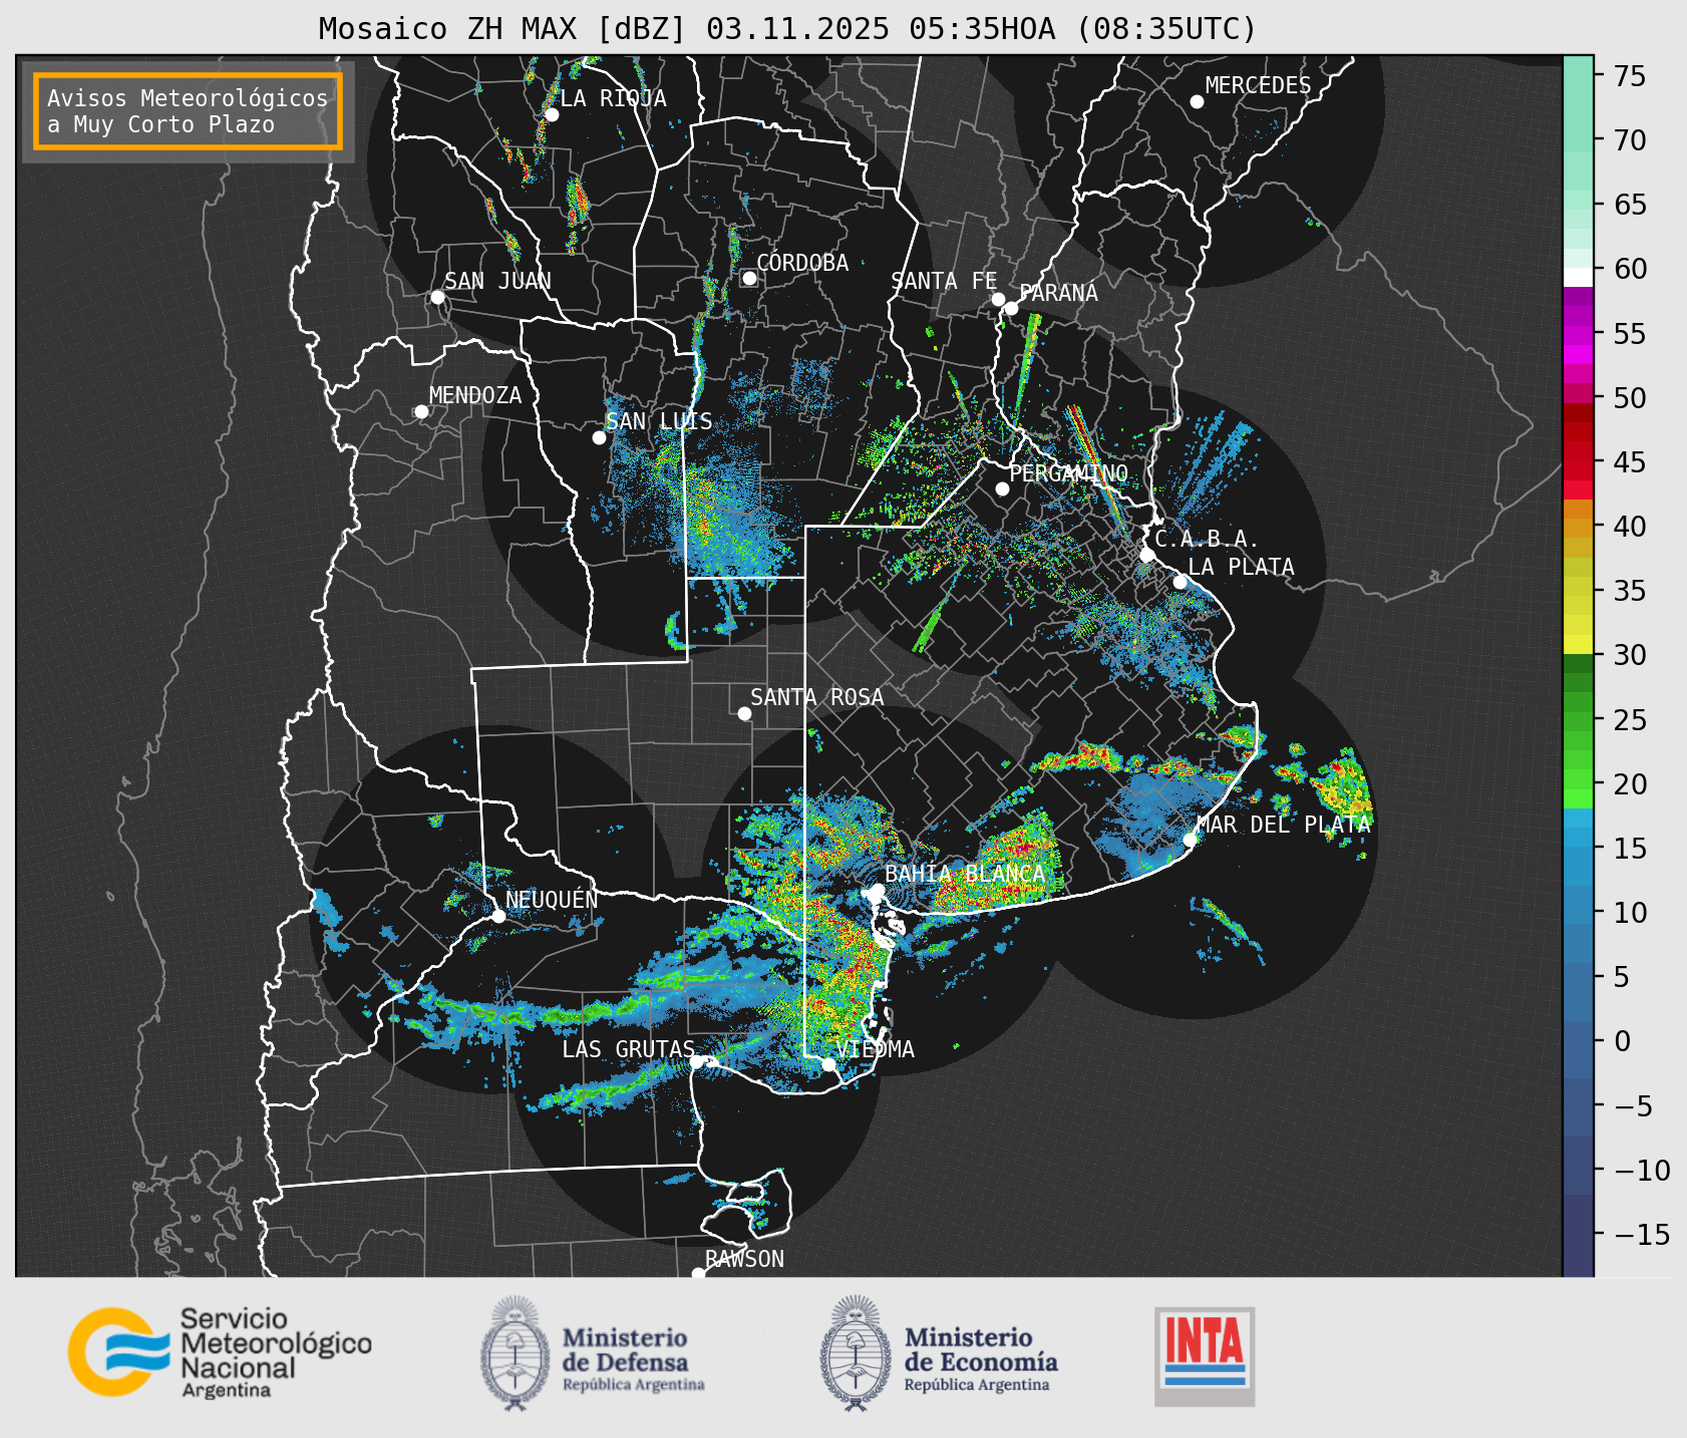The image size is (1687, 1438).
Task: Select the LA RIOJA city marker
Action: [551, 115]
